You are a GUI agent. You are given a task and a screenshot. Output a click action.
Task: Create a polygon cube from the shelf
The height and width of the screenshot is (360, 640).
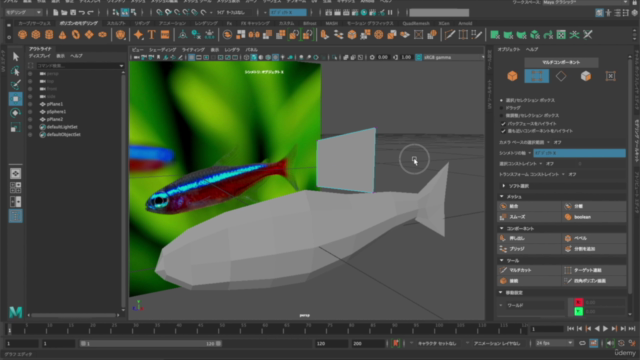click(36, 35)
